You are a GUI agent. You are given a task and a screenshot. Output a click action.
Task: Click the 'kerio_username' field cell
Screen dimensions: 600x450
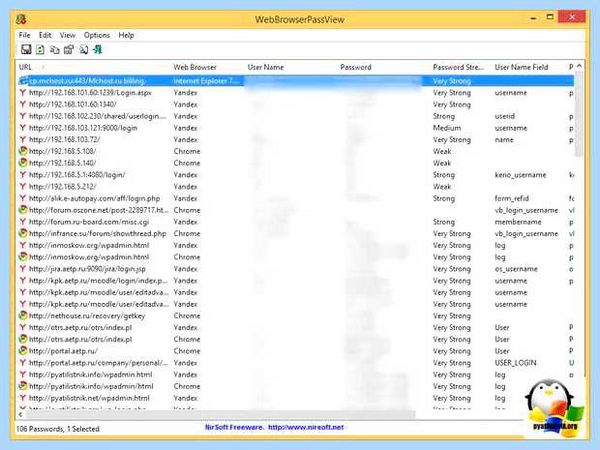[x=520, y=175]
